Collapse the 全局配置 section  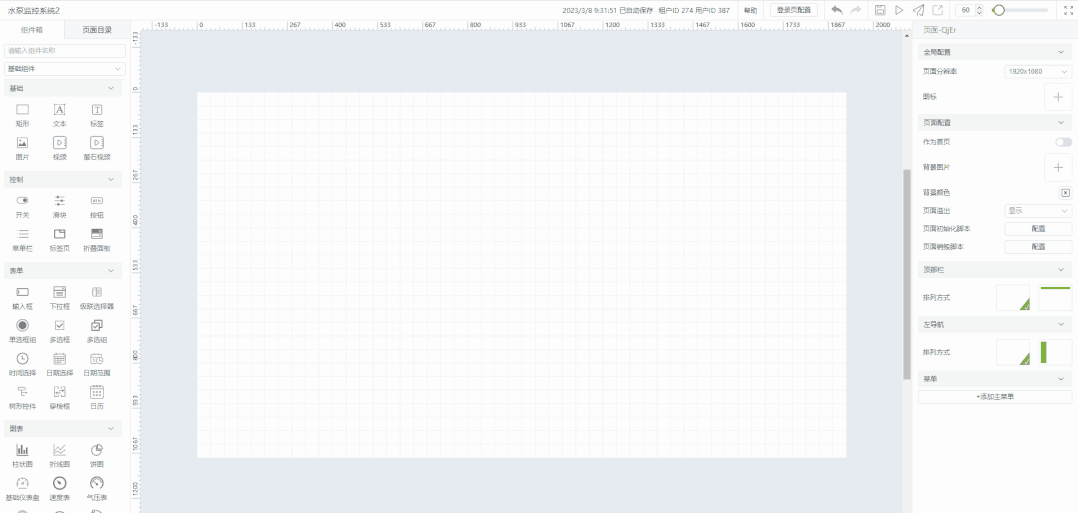click(1061, 52)
